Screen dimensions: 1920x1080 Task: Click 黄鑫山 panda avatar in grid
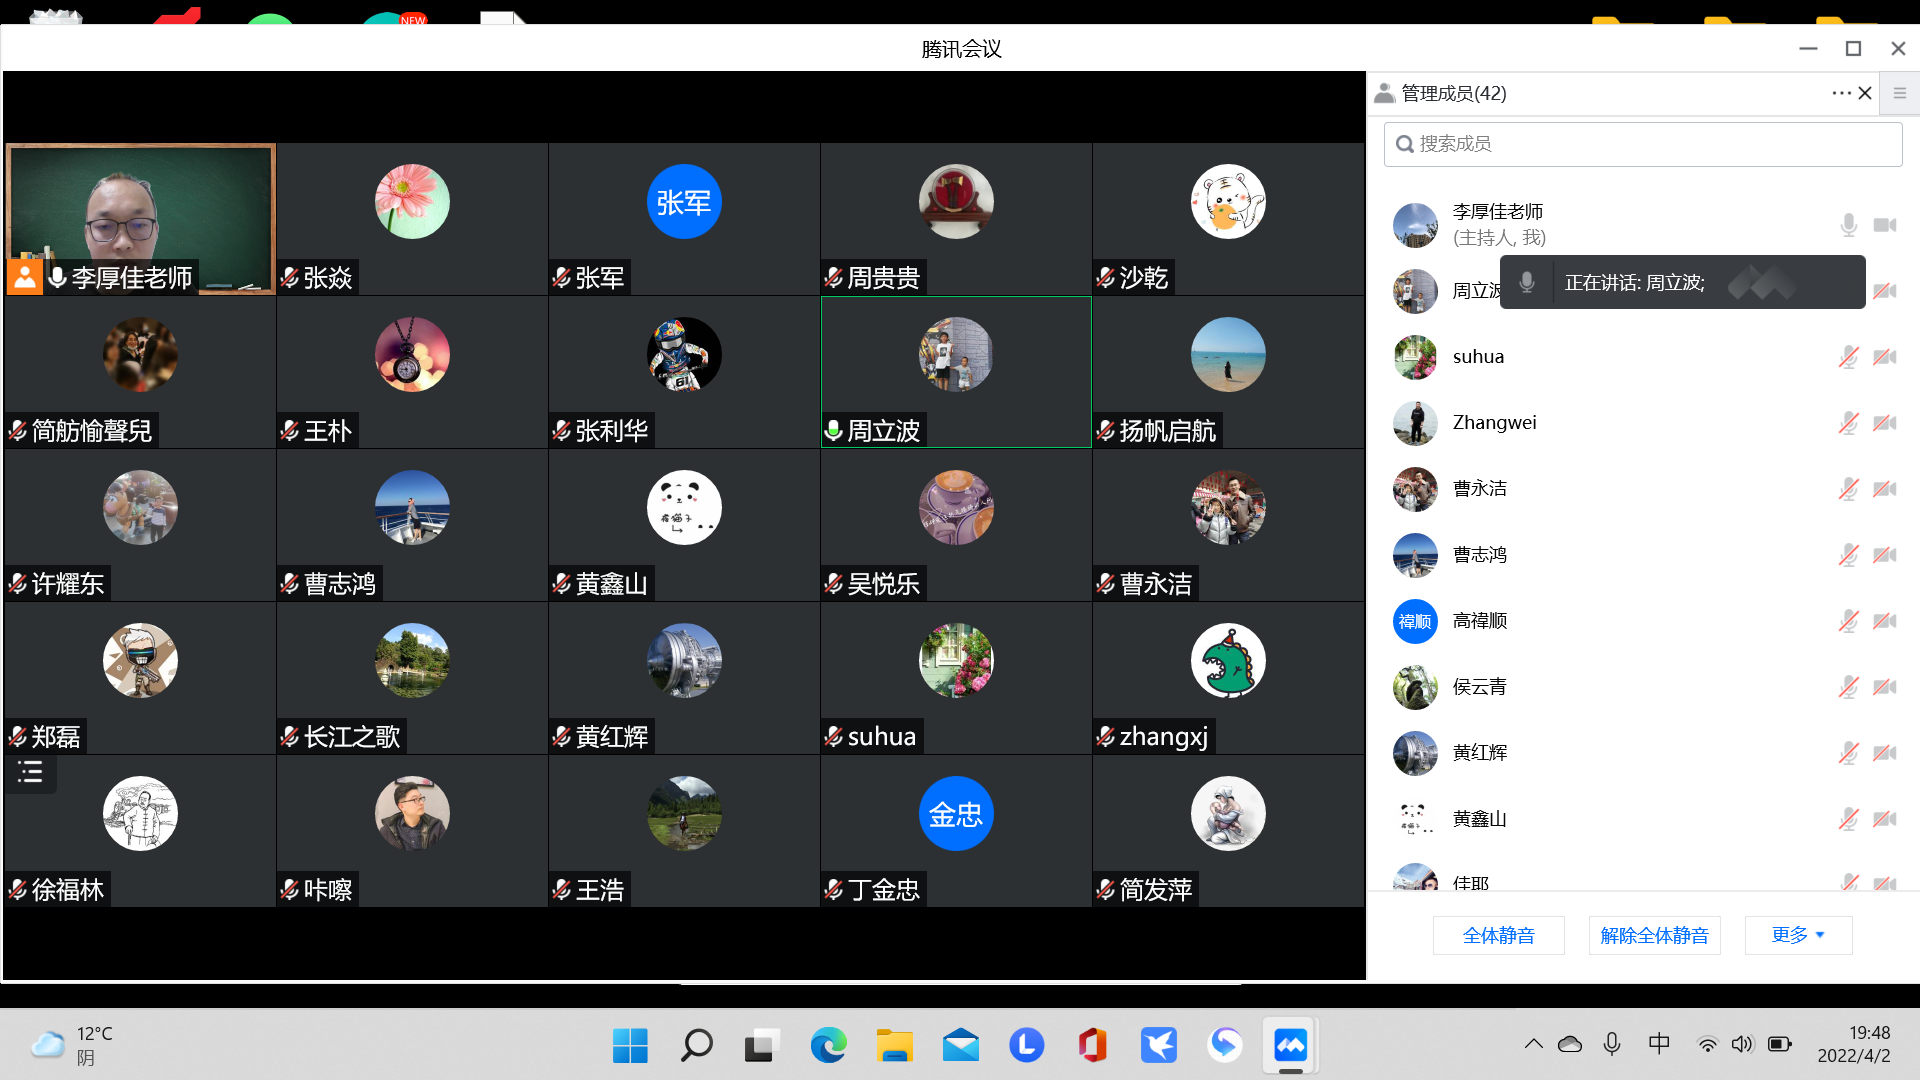click(x=684, y=508)
